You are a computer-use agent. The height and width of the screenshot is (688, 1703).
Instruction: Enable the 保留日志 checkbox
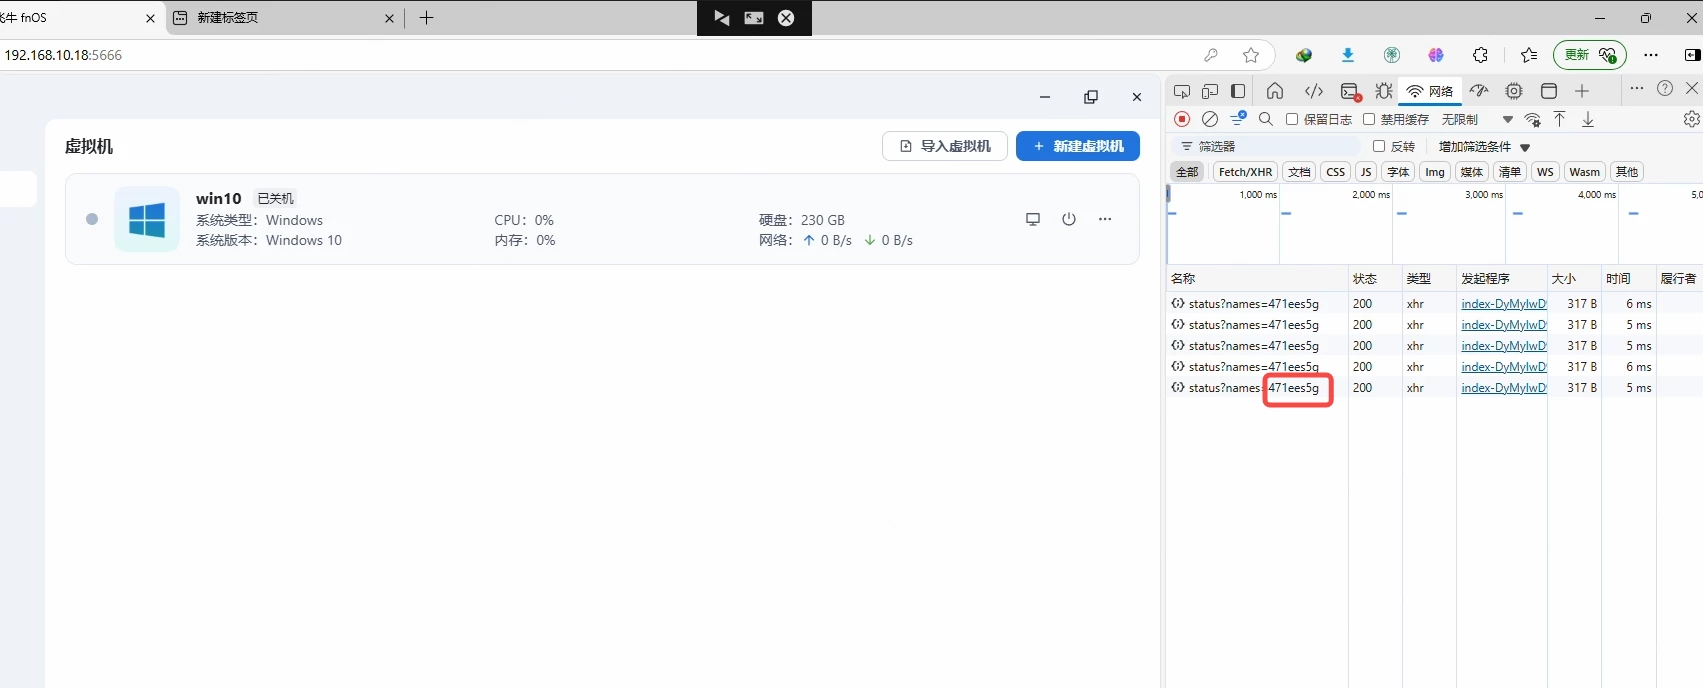[1292, 119]
